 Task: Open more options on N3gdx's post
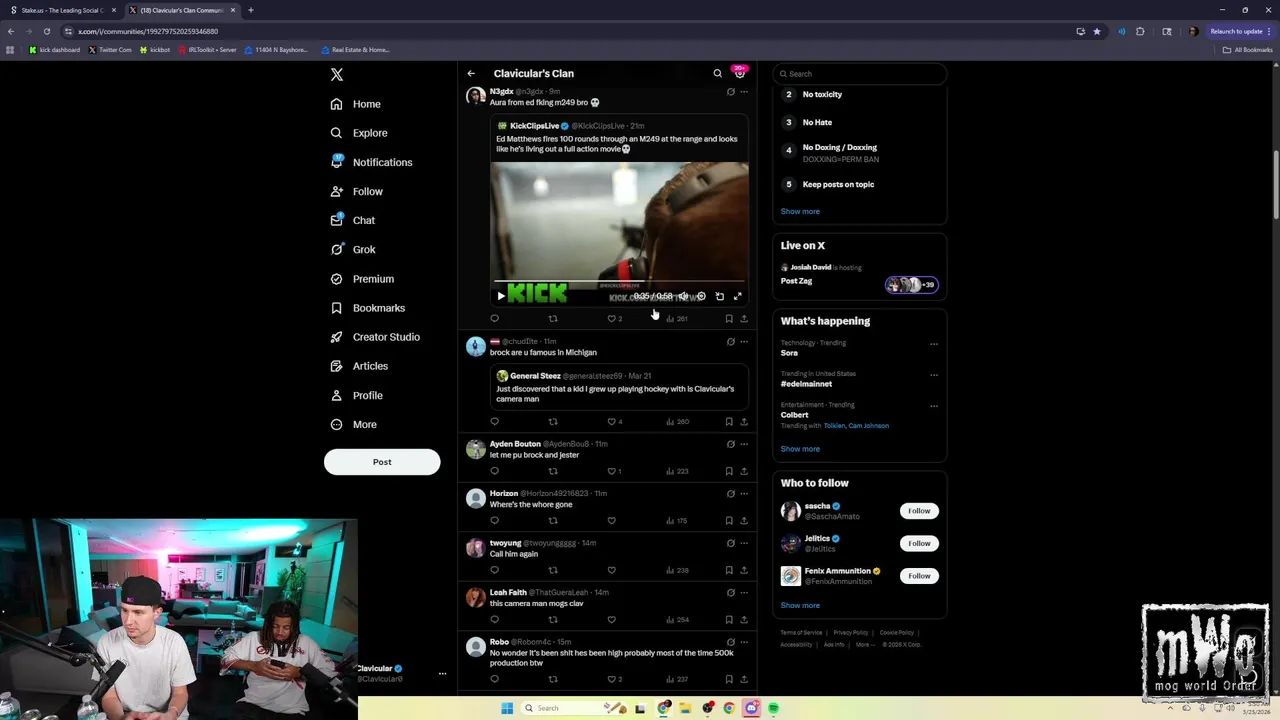click(x=744, y=92)
